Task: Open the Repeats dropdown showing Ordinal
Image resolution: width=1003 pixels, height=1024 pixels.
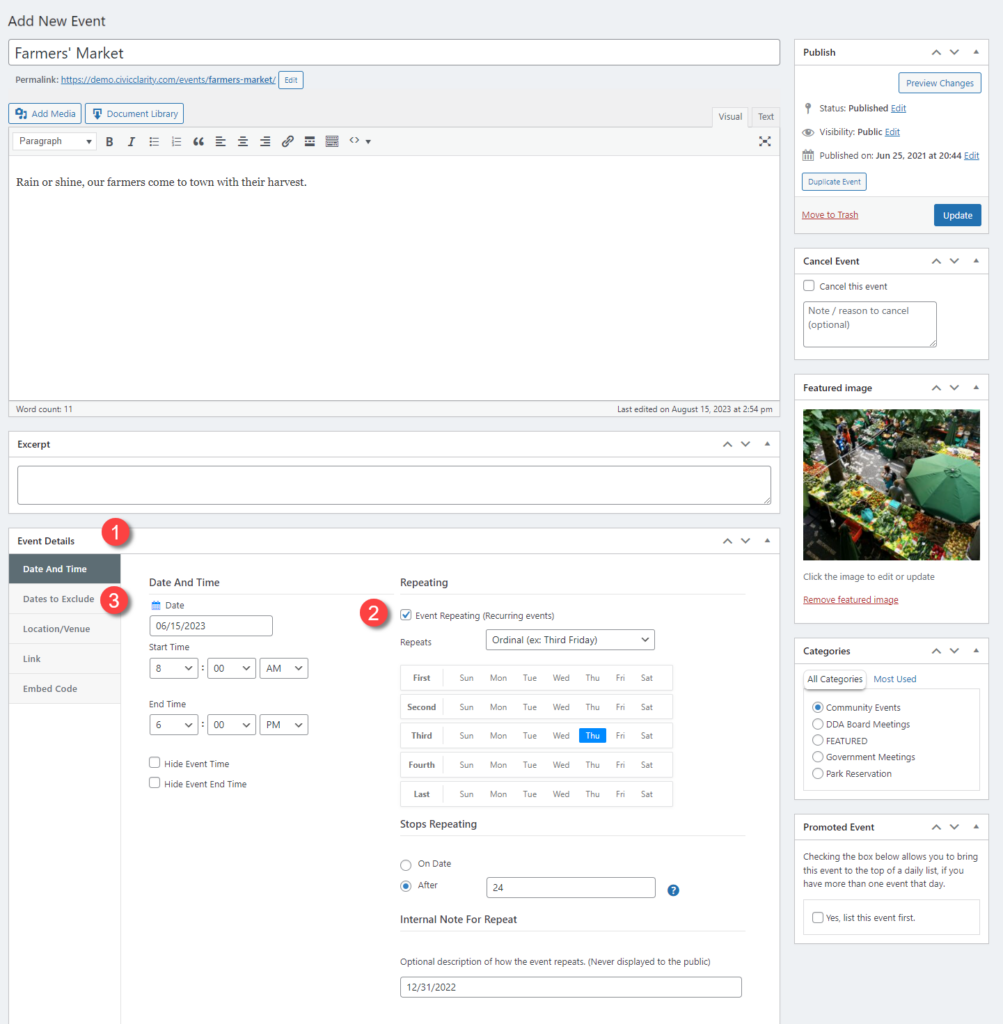Action: [570, 639]
